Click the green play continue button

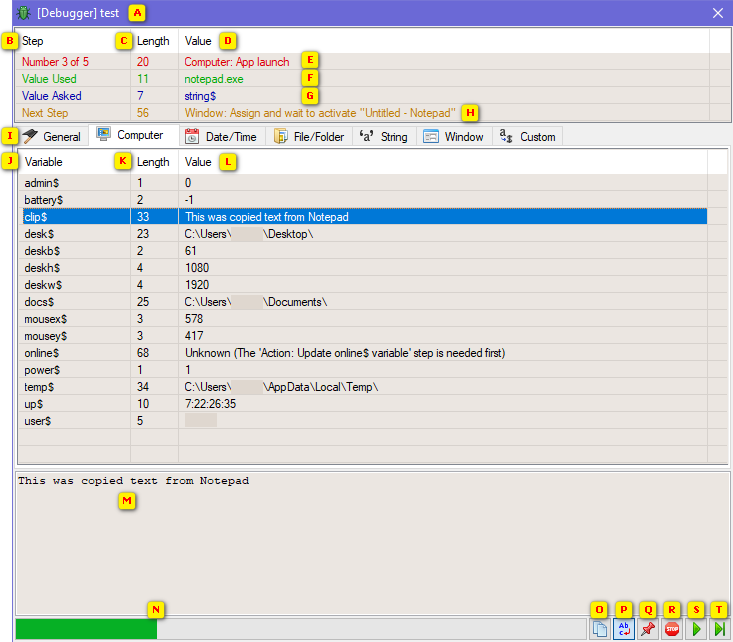[696, 629]
